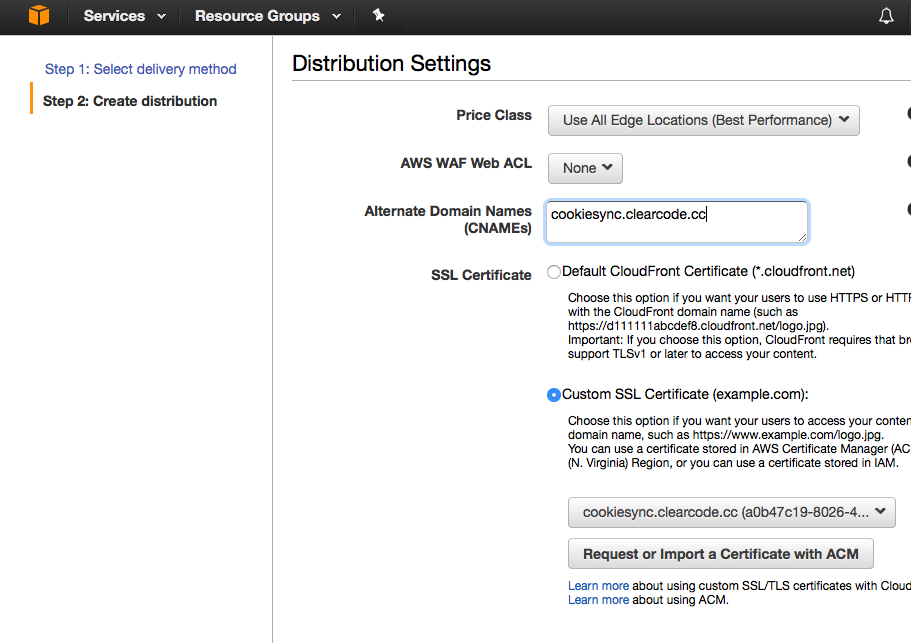Click the Alternate Domain Names text area
Screen dimensions: 911x643
pyautogui.click(x=676, y=222)
